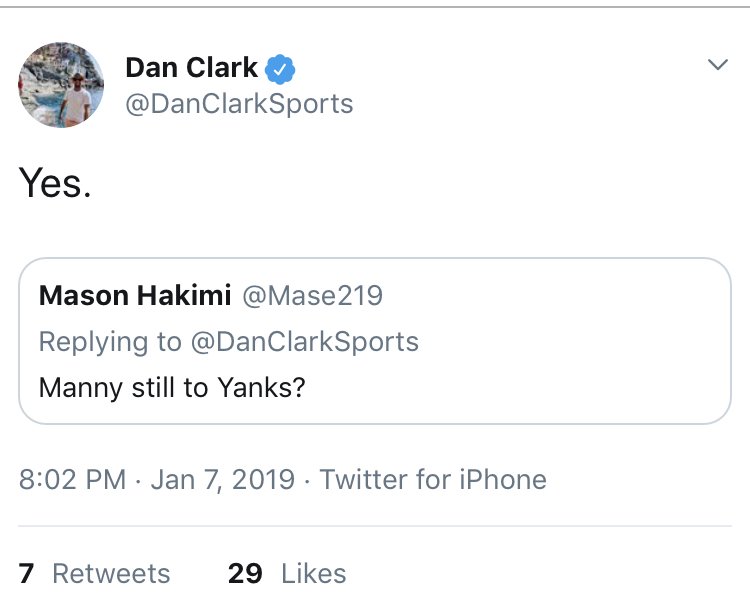Image resolution: width=750 pixels, height=614 pixels.
Task: Open the @Mase219 handle
Action: 309,296
